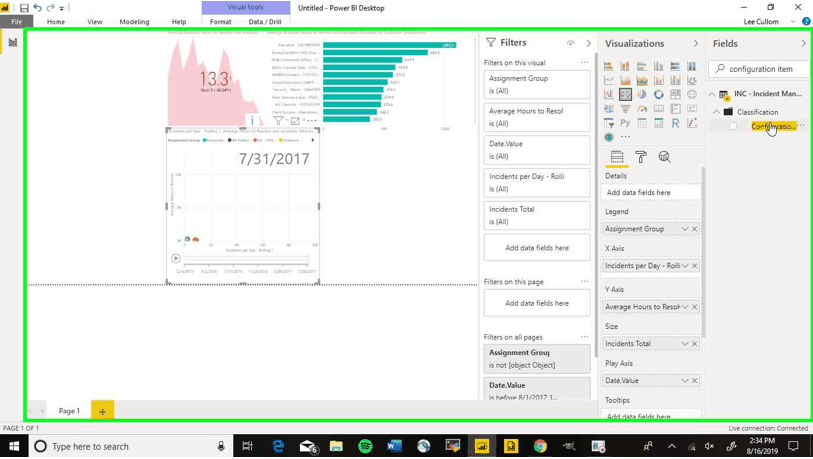
Task: Select the Gauge visualization
Action: tap(642, 109)
